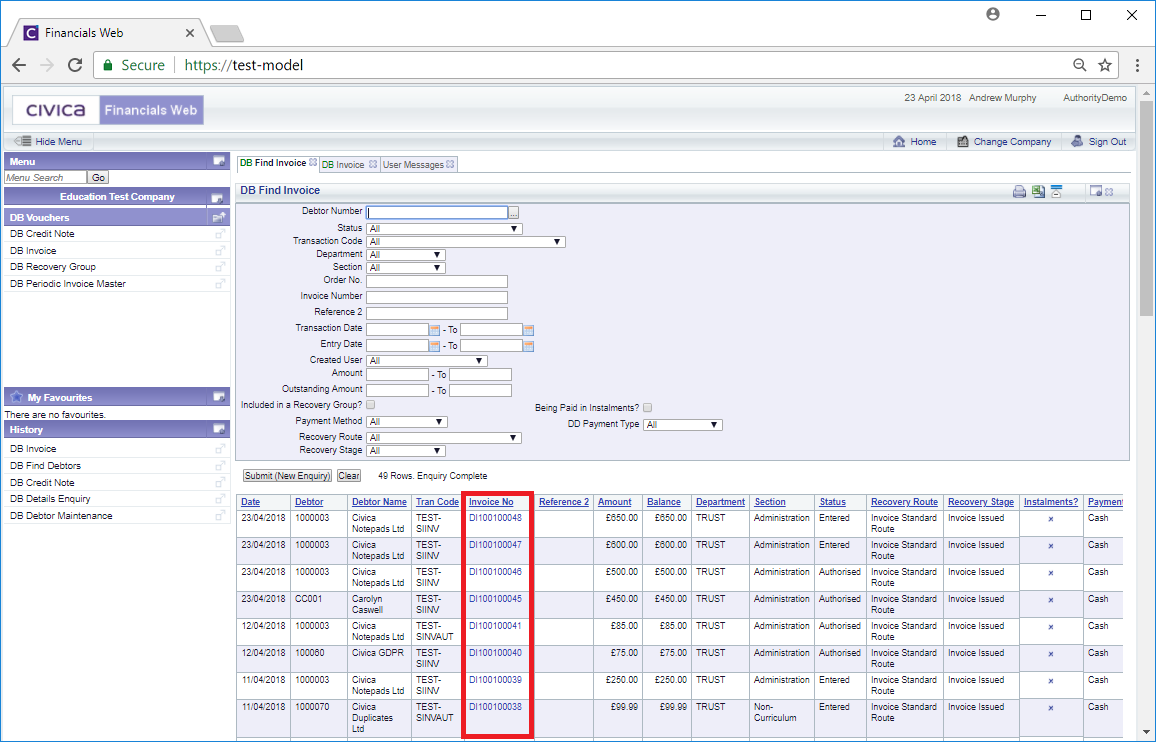Open History DB Find Debtors new window icon
This screenshot has height=742, width=1156.
pyautogui.click(x=220, y=466)
